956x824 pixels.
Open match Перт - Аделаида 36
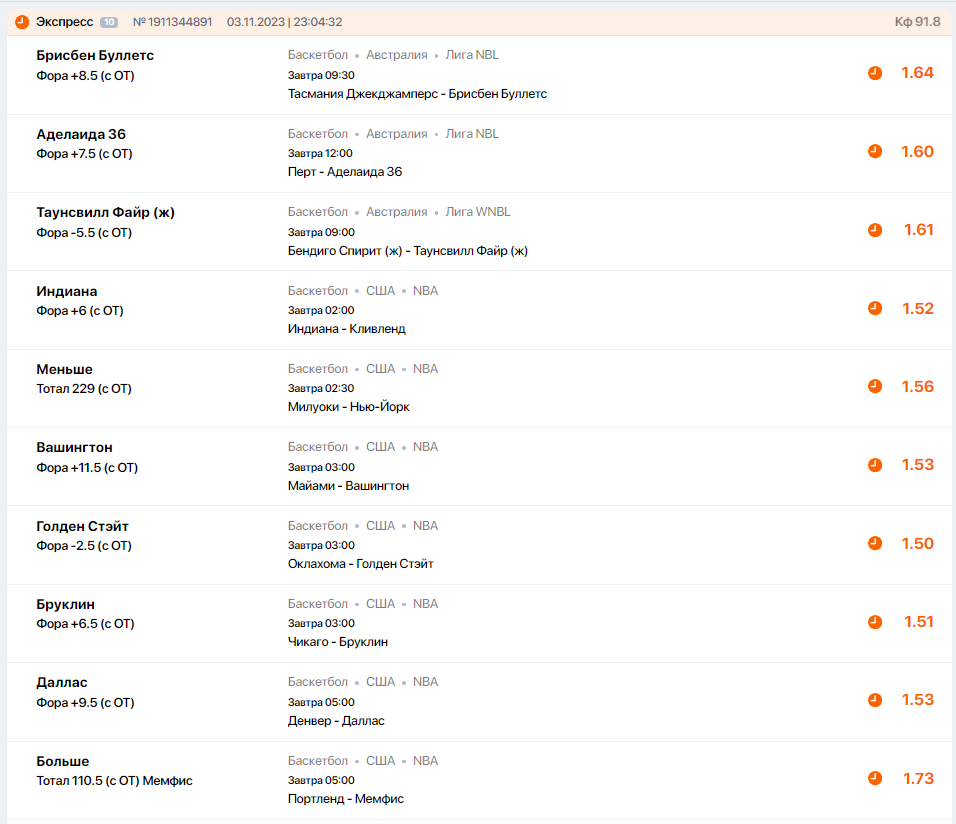pos(345,172)
